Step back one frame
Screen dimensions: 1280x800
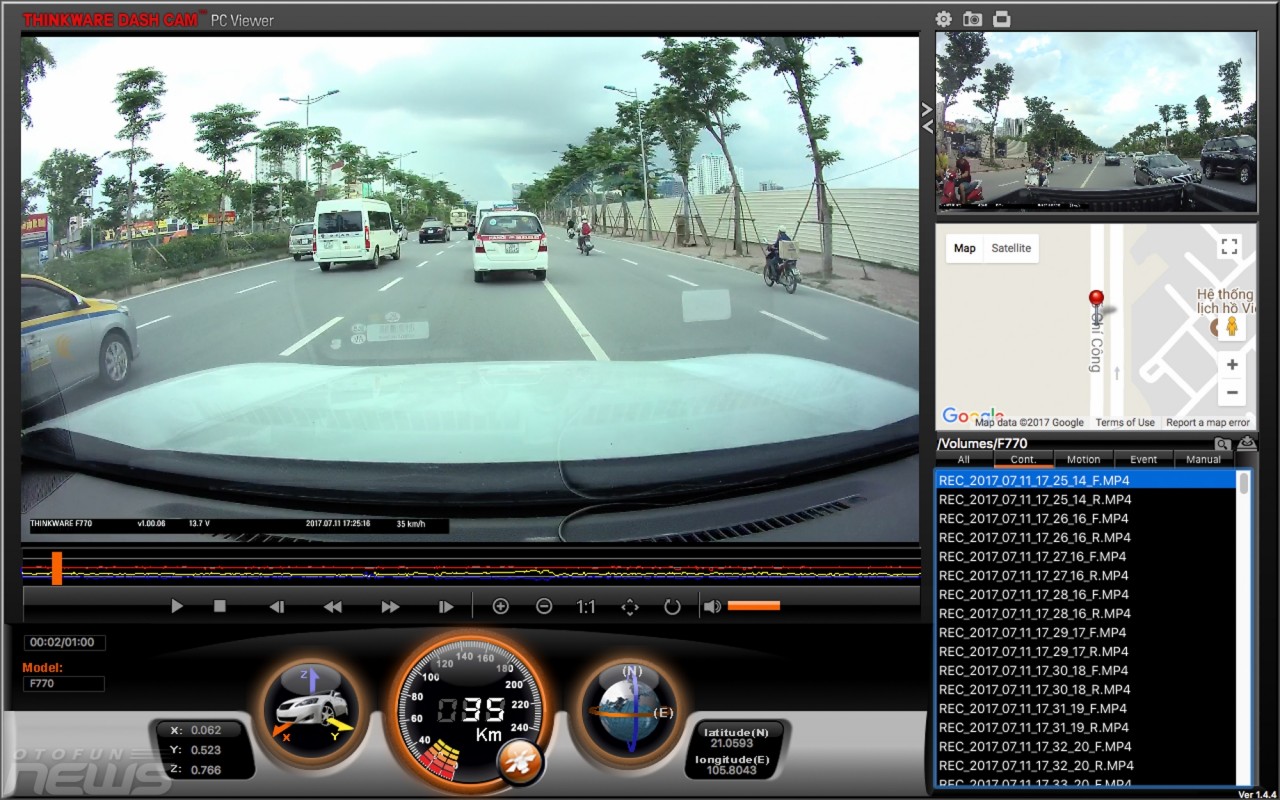coord(277,606)
